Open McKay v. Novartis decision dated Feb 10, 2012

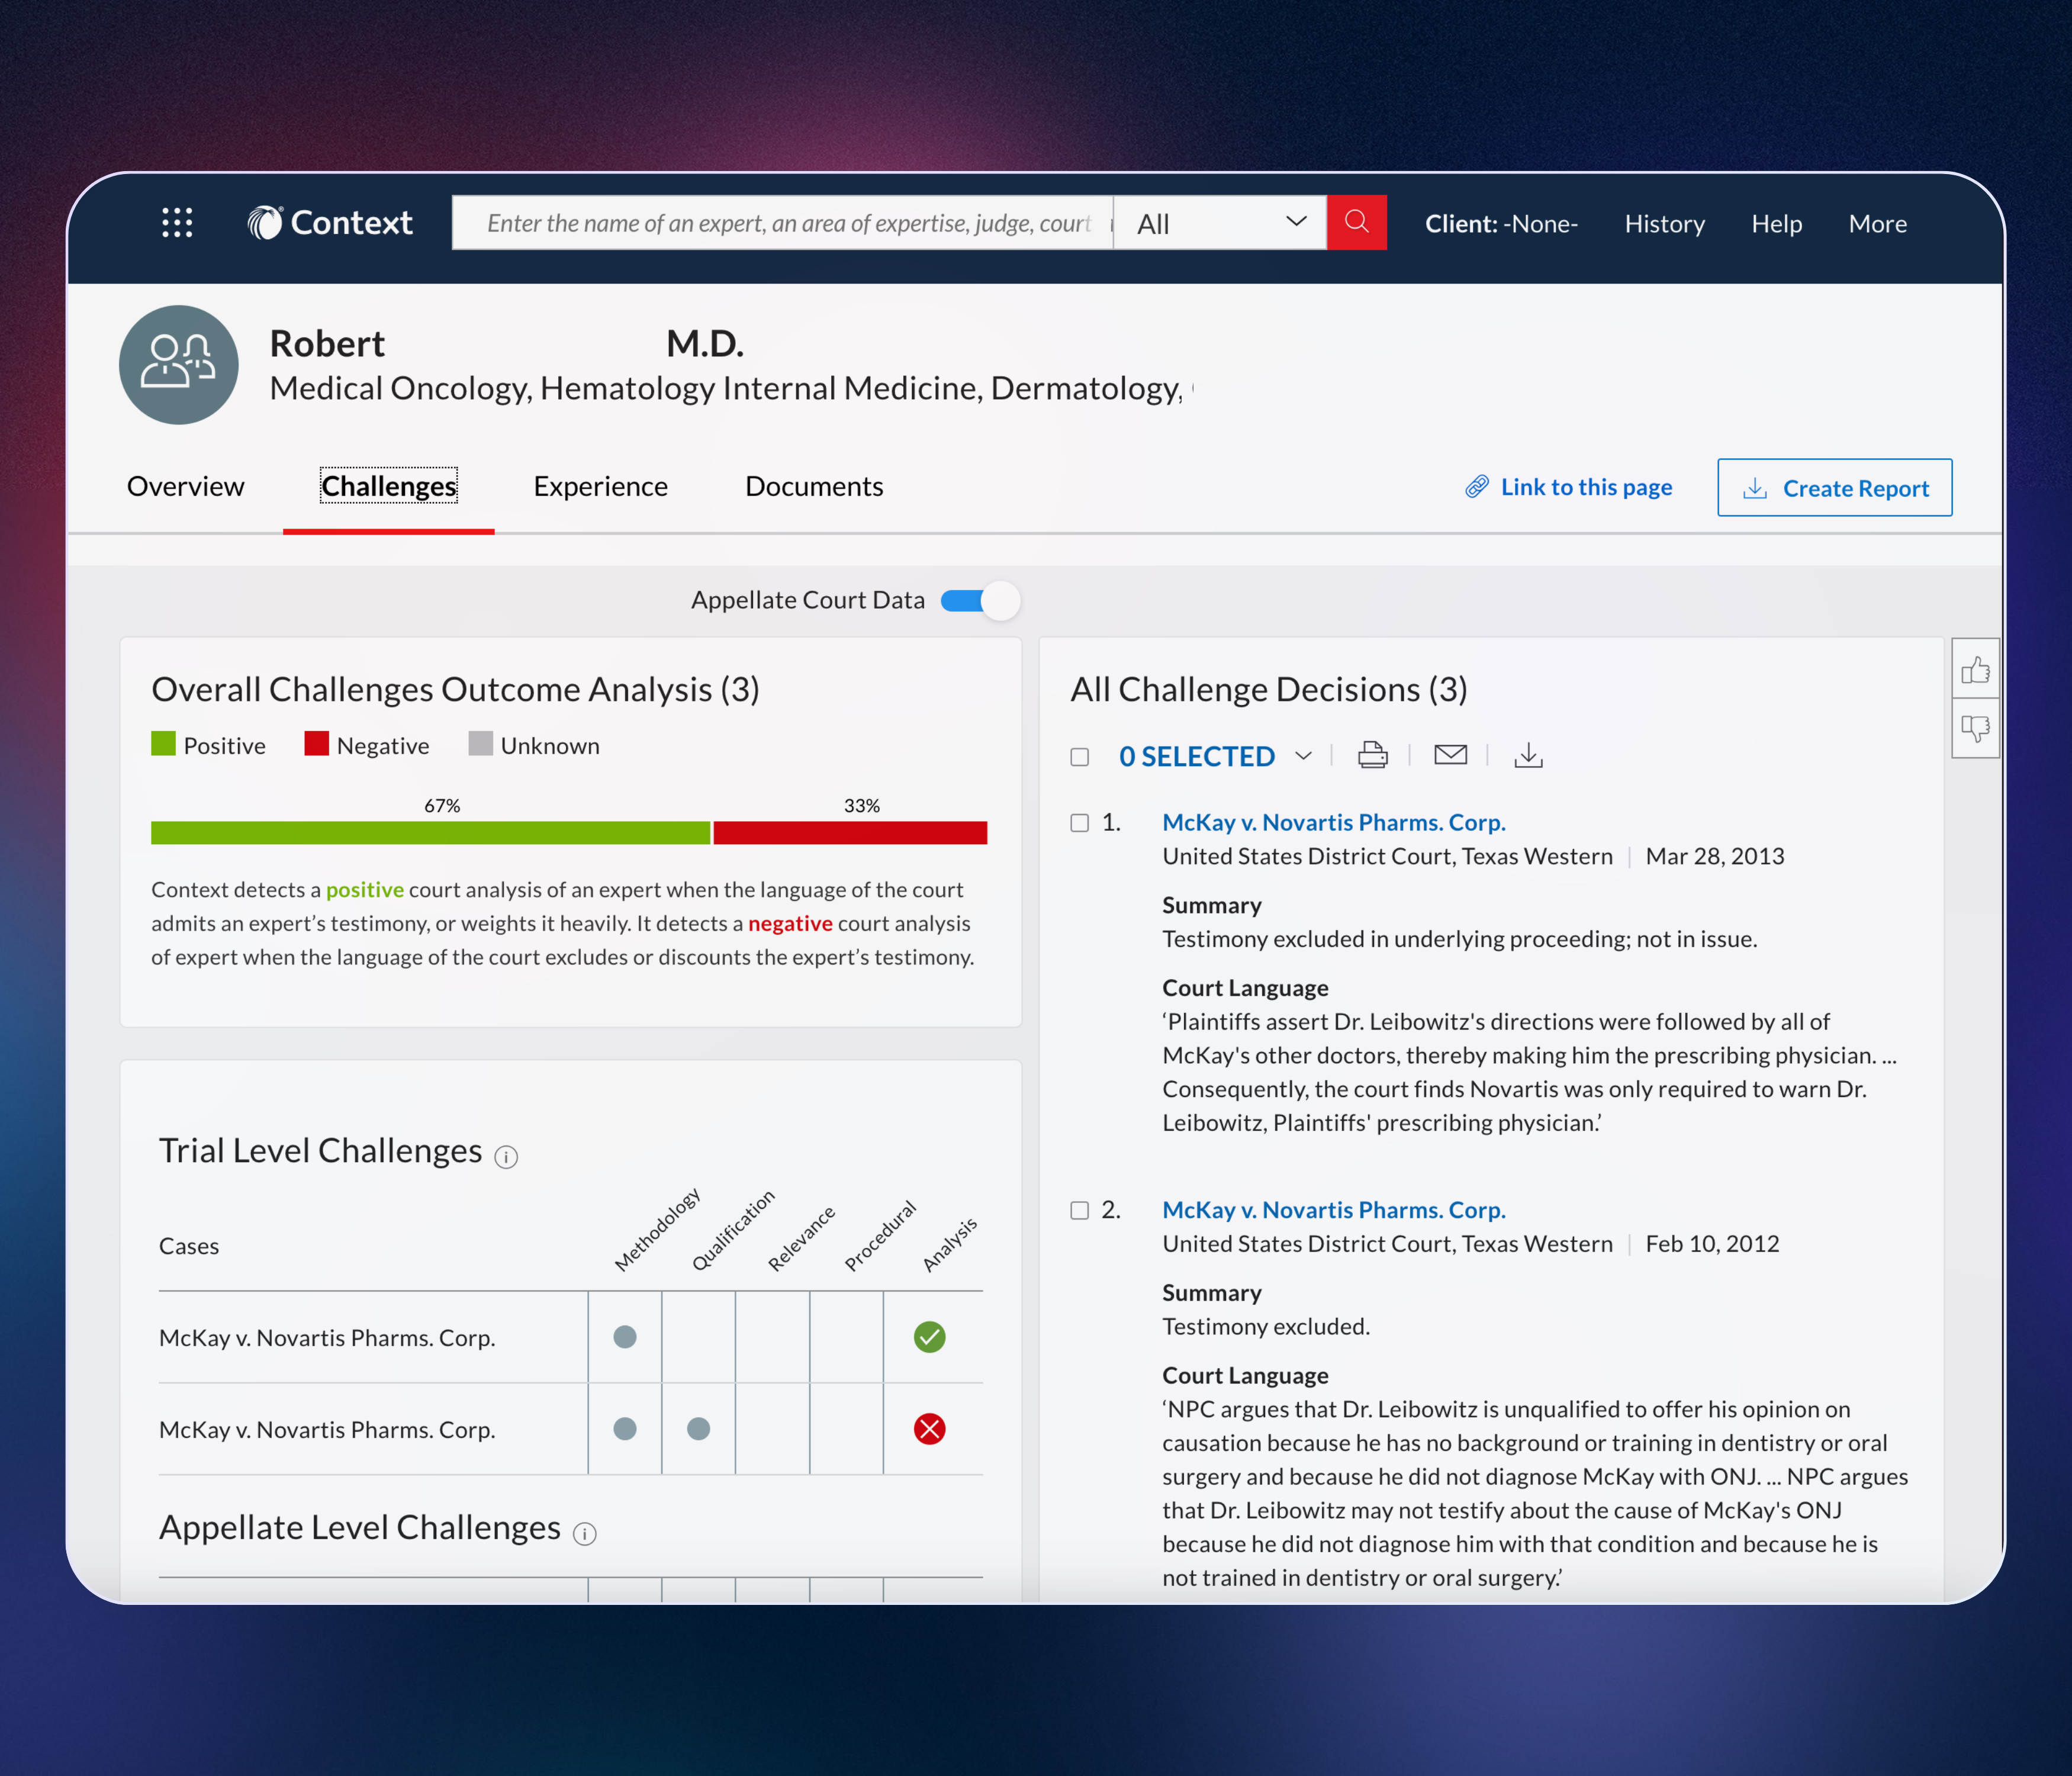(1333, 1210)
